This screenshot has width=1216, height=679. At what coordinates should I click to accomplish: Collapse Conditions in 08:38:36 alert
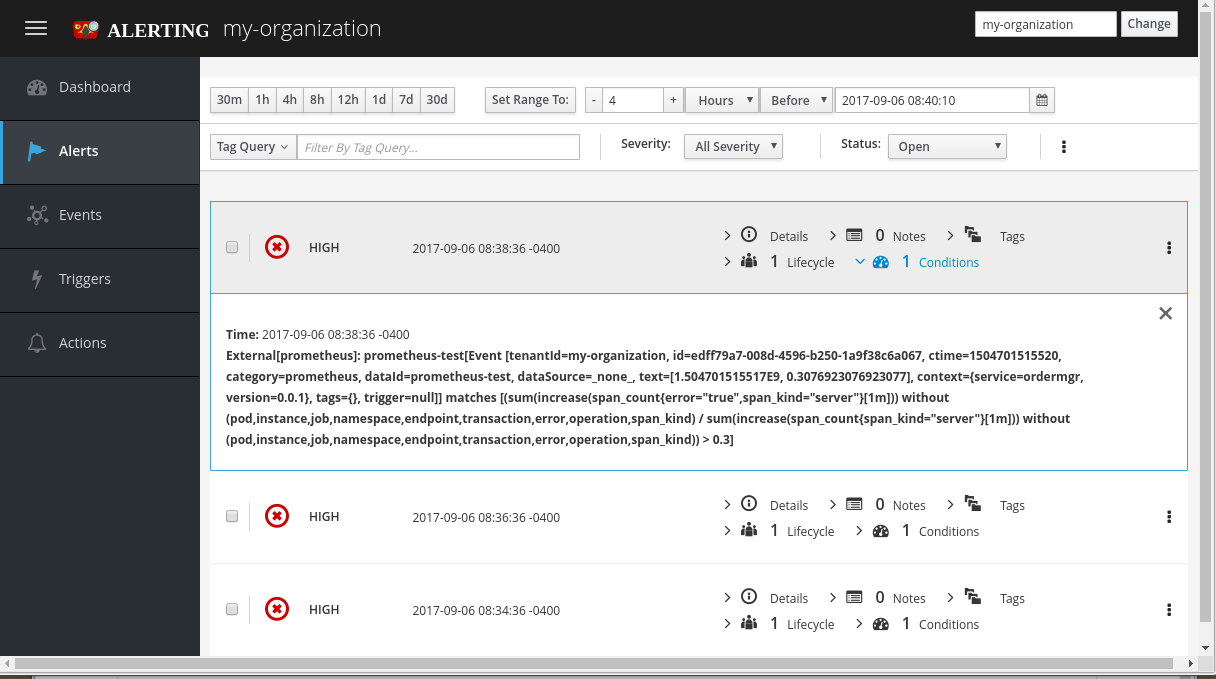point(860,262)
